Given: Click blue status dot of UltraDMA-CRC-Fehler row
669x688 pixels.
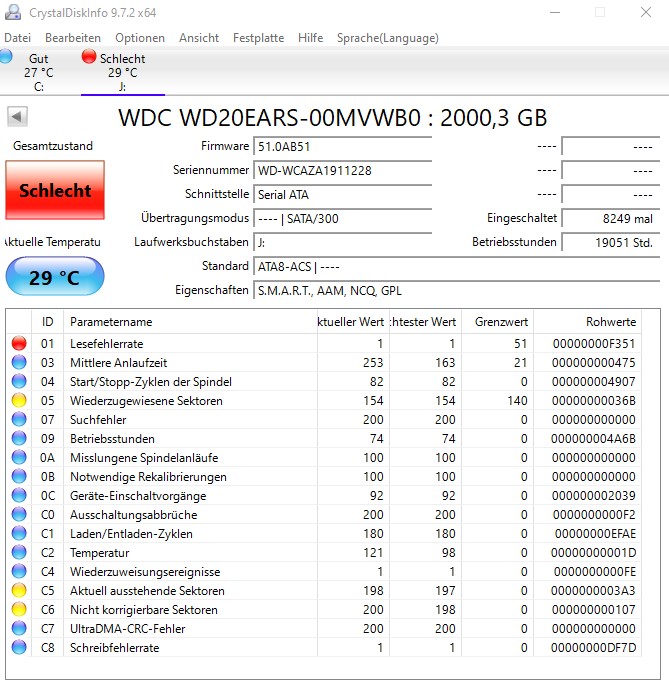Looking at the screenshot, I should tap(19, 628).
